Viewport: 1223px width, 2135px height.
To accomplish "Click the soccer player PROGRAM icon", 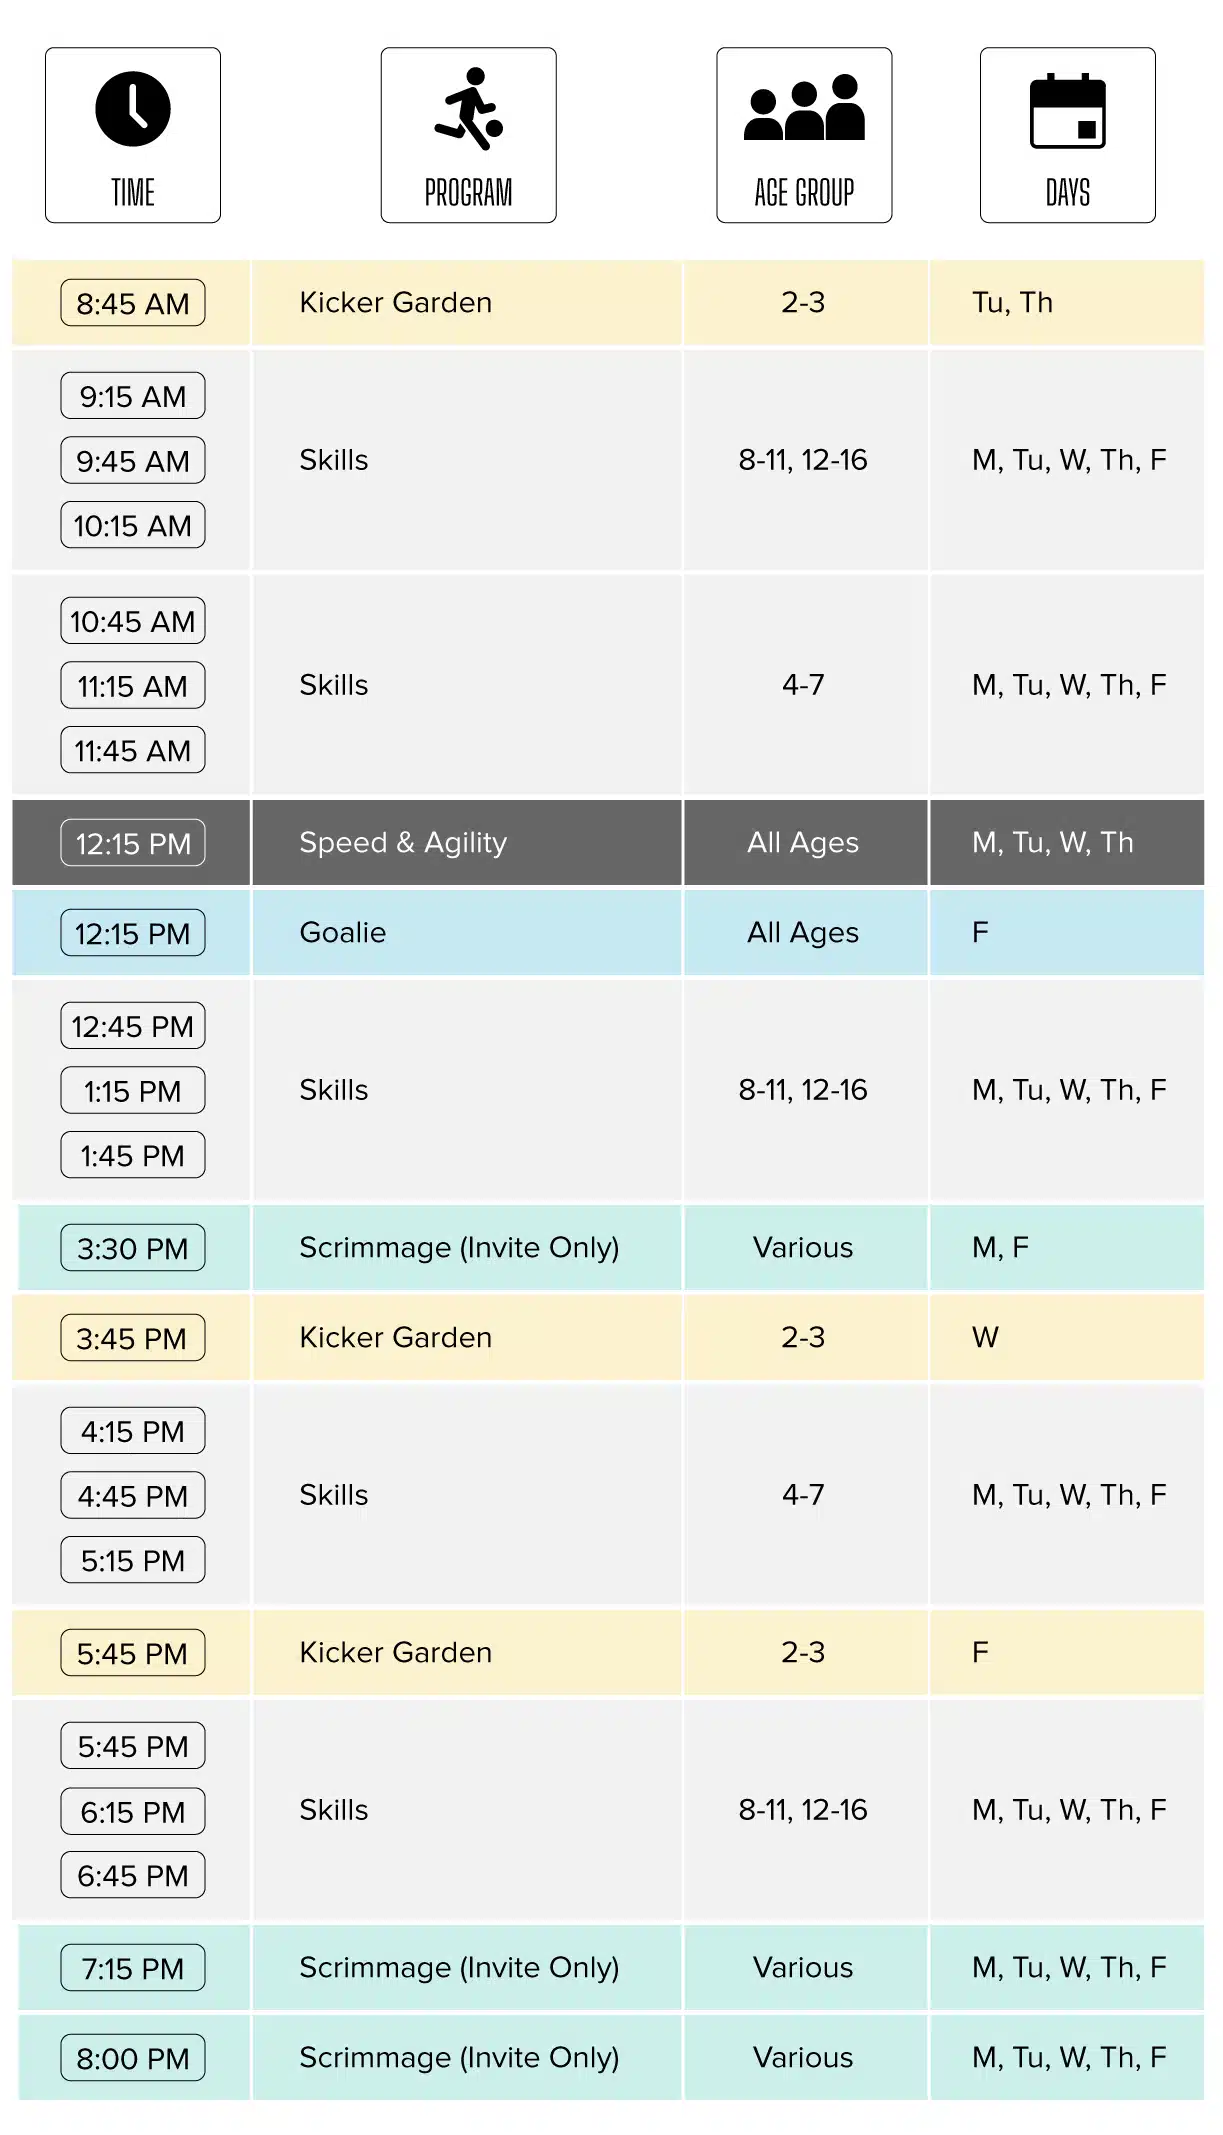I will (468, 109).
